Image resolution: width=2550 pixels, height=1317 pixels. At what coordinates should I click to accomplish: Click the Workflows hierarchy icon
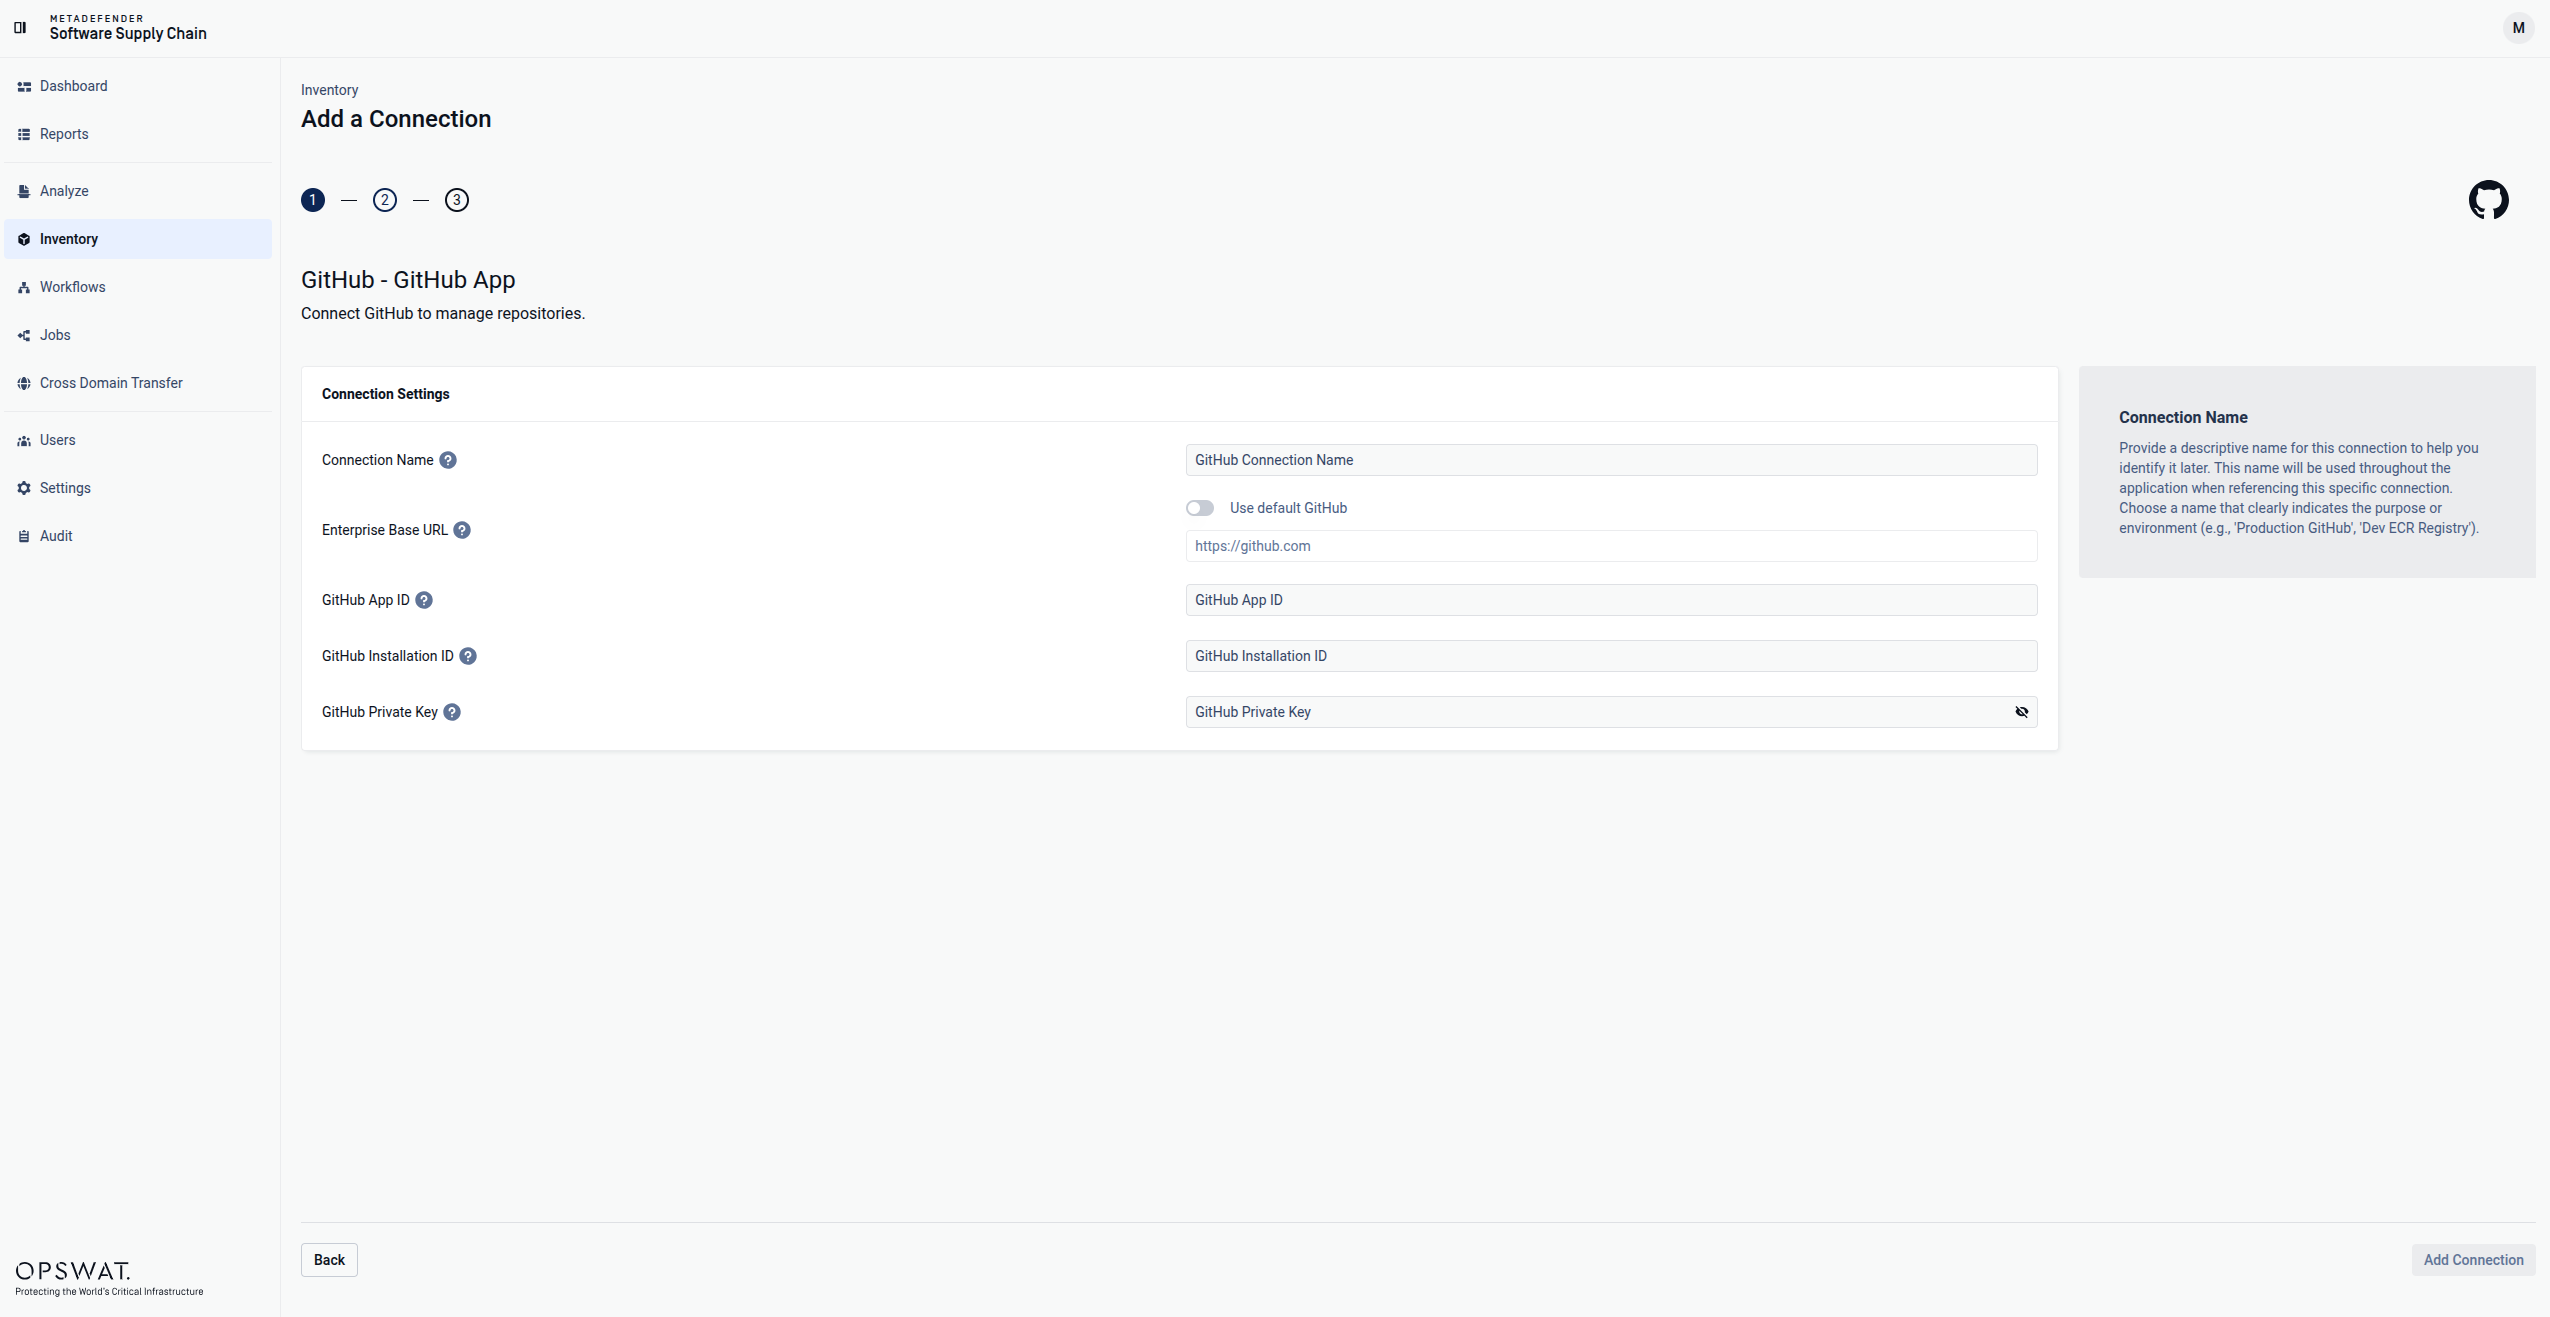[x=24, y=288]
